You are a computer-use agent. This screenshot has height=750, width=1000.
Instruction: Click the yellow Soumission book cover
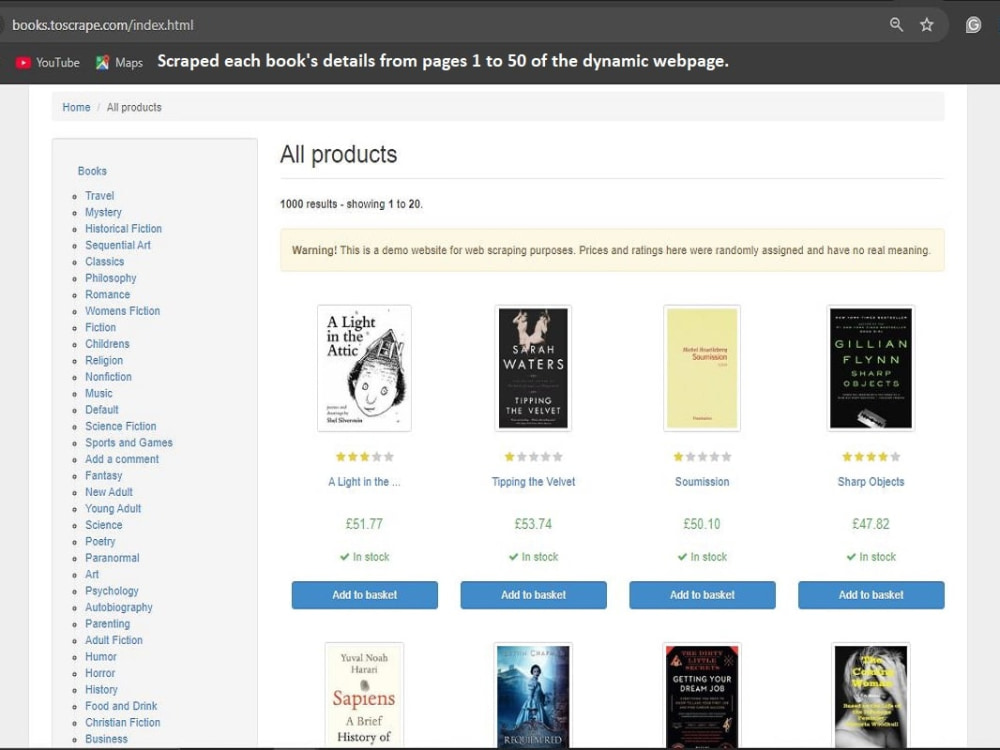pyautogui.click(x=702, y=368)
